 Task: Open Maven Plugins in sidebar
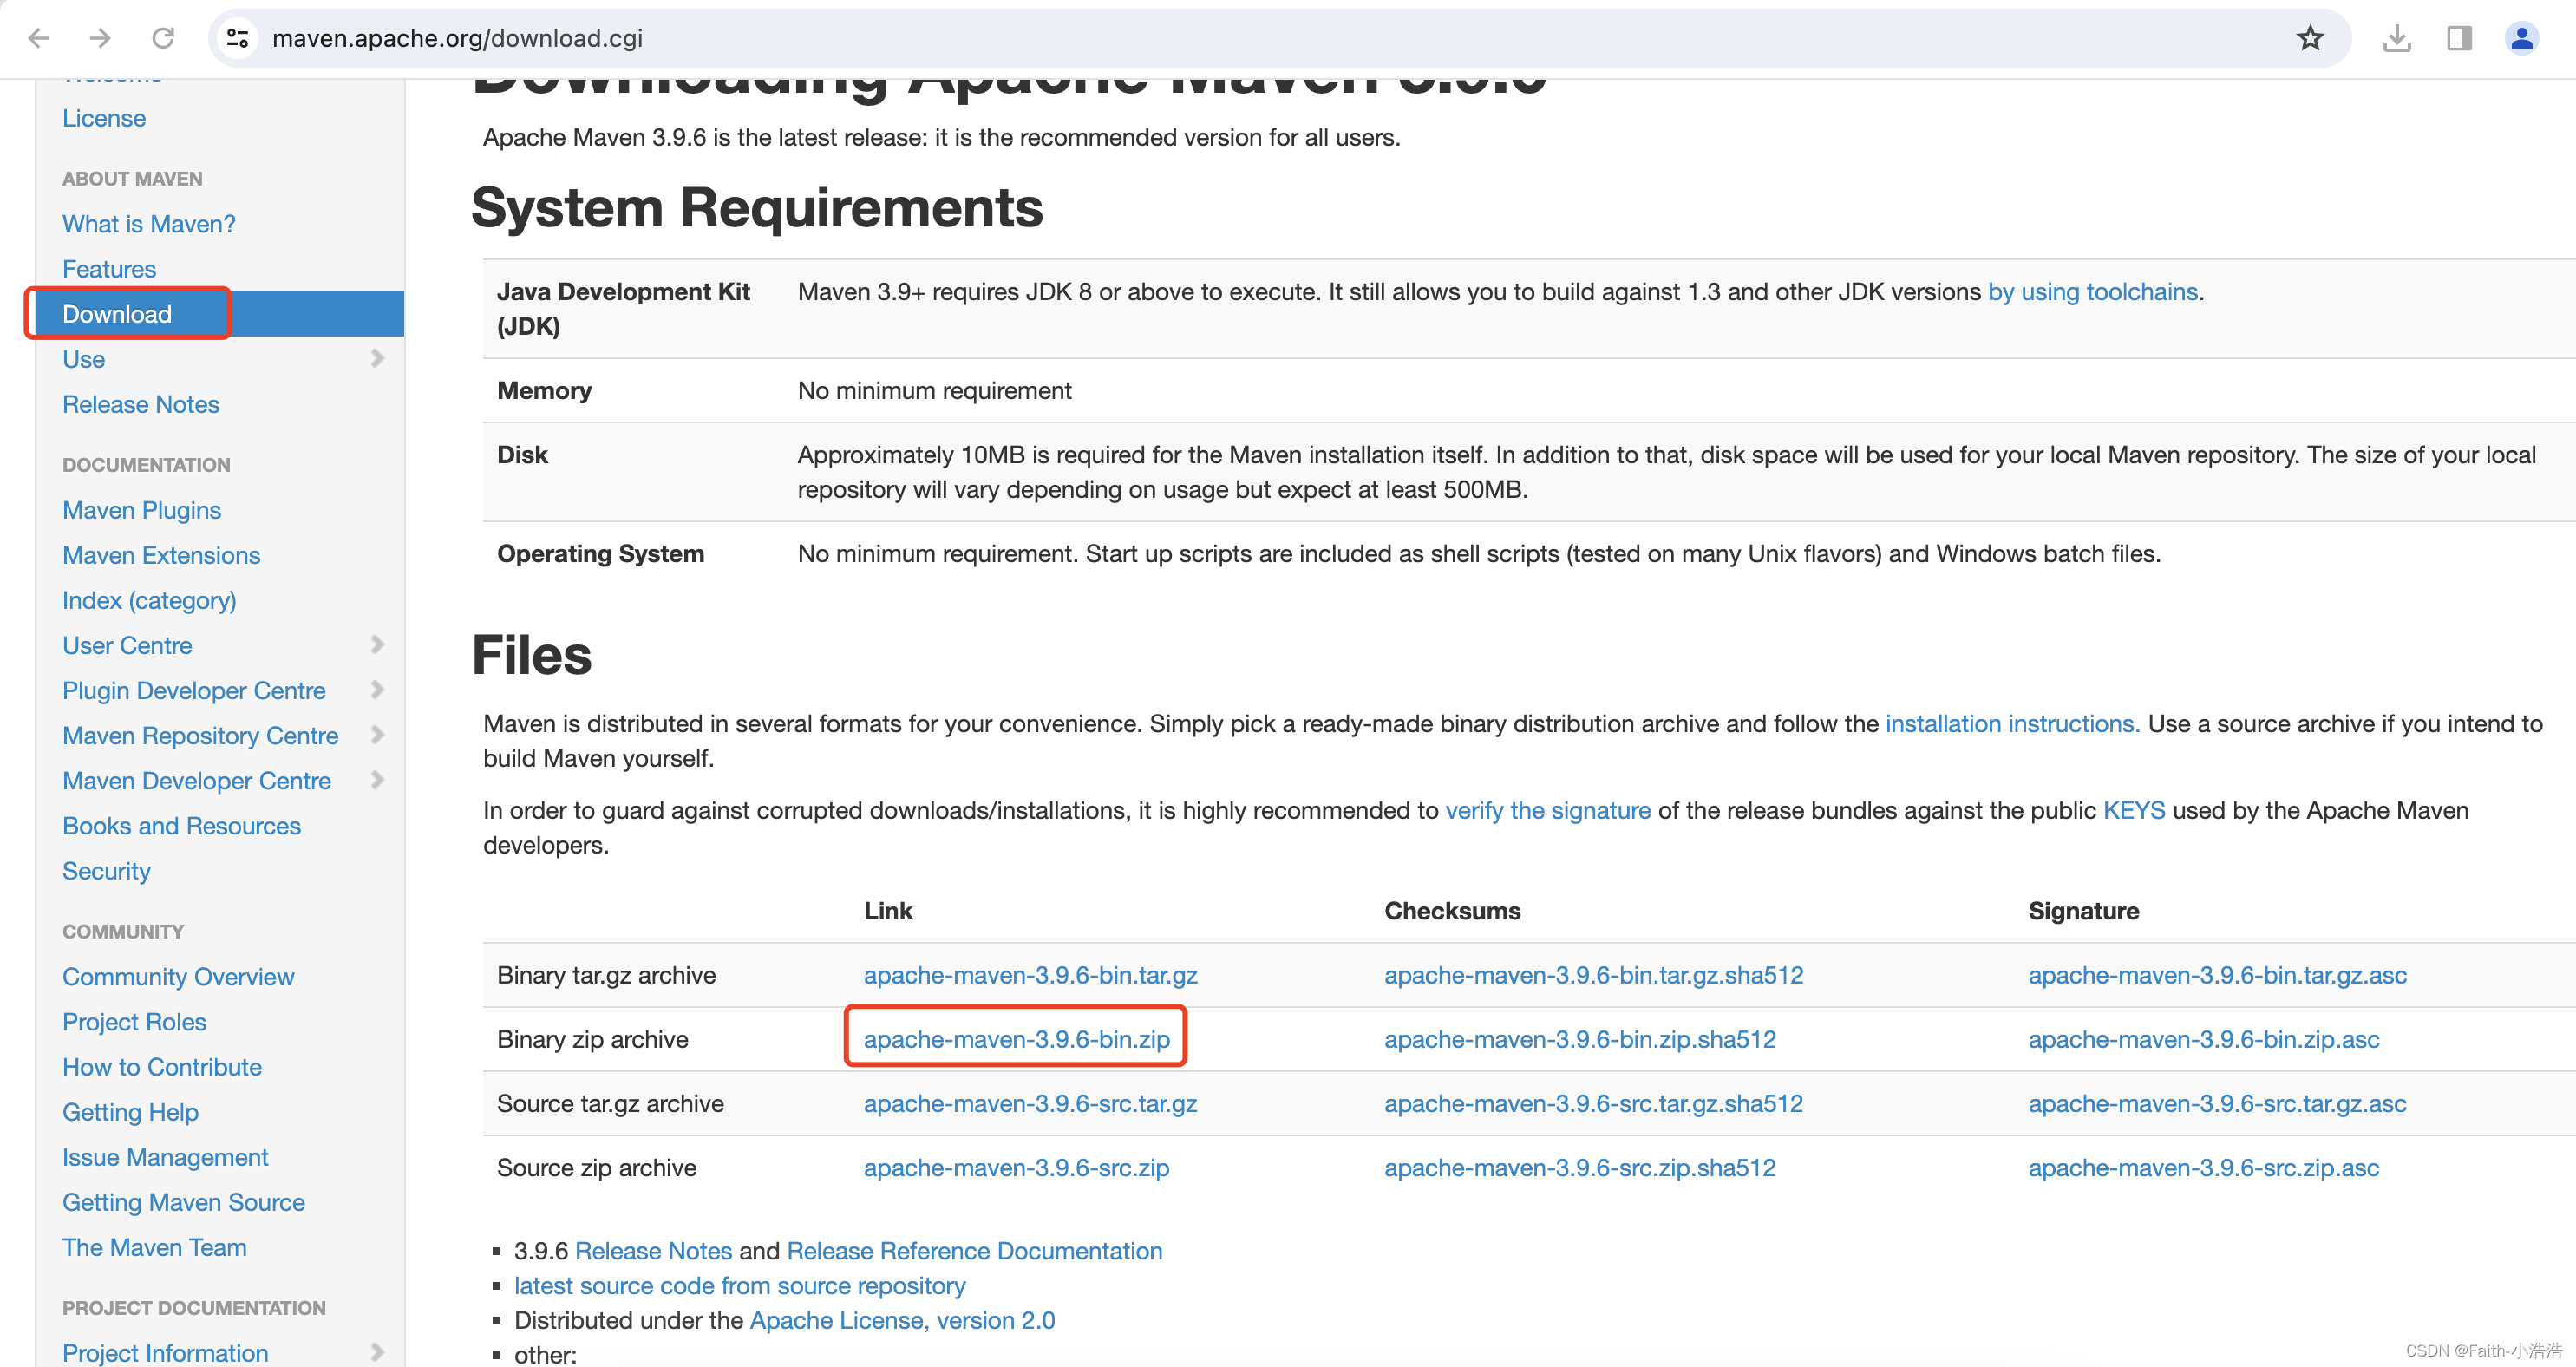(142, 510)
